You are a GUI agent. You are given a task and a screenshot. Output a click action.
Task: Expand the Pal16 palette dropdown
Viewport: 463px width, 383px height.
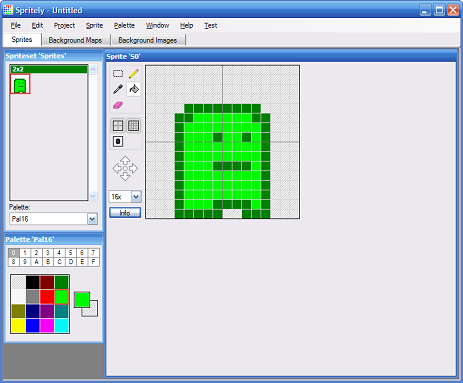point(92,219)
